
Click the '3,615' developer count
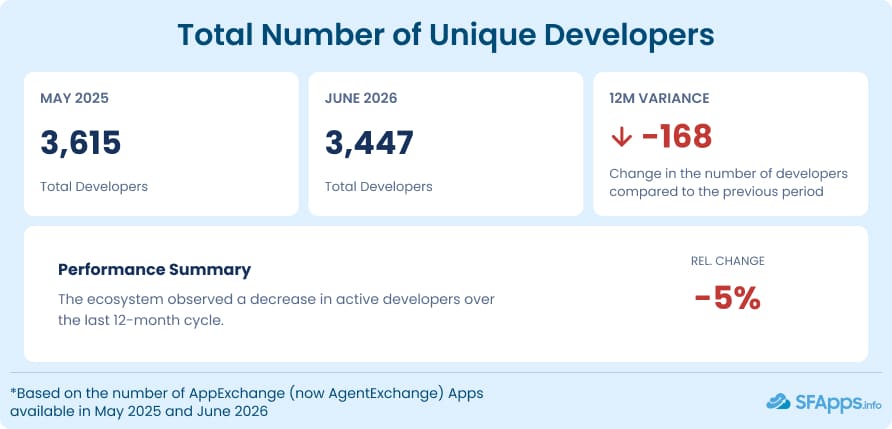point(80,142)
